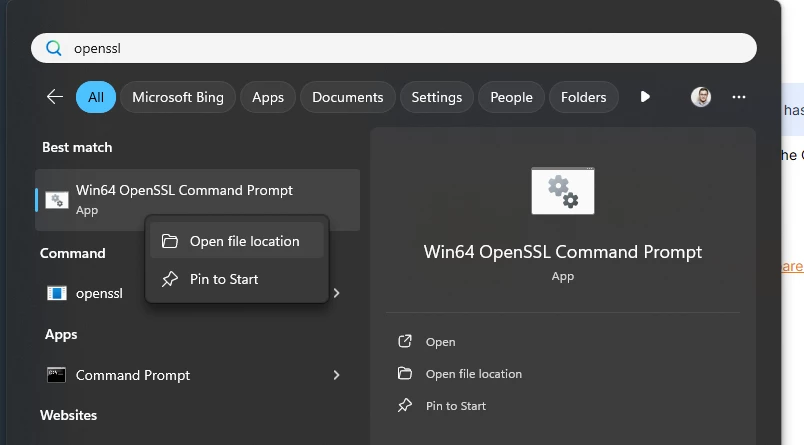Screen dimensions: 804x445
Task: Click the back arrow in search panel
Action: pyautogui.click(x=55, y=97)
